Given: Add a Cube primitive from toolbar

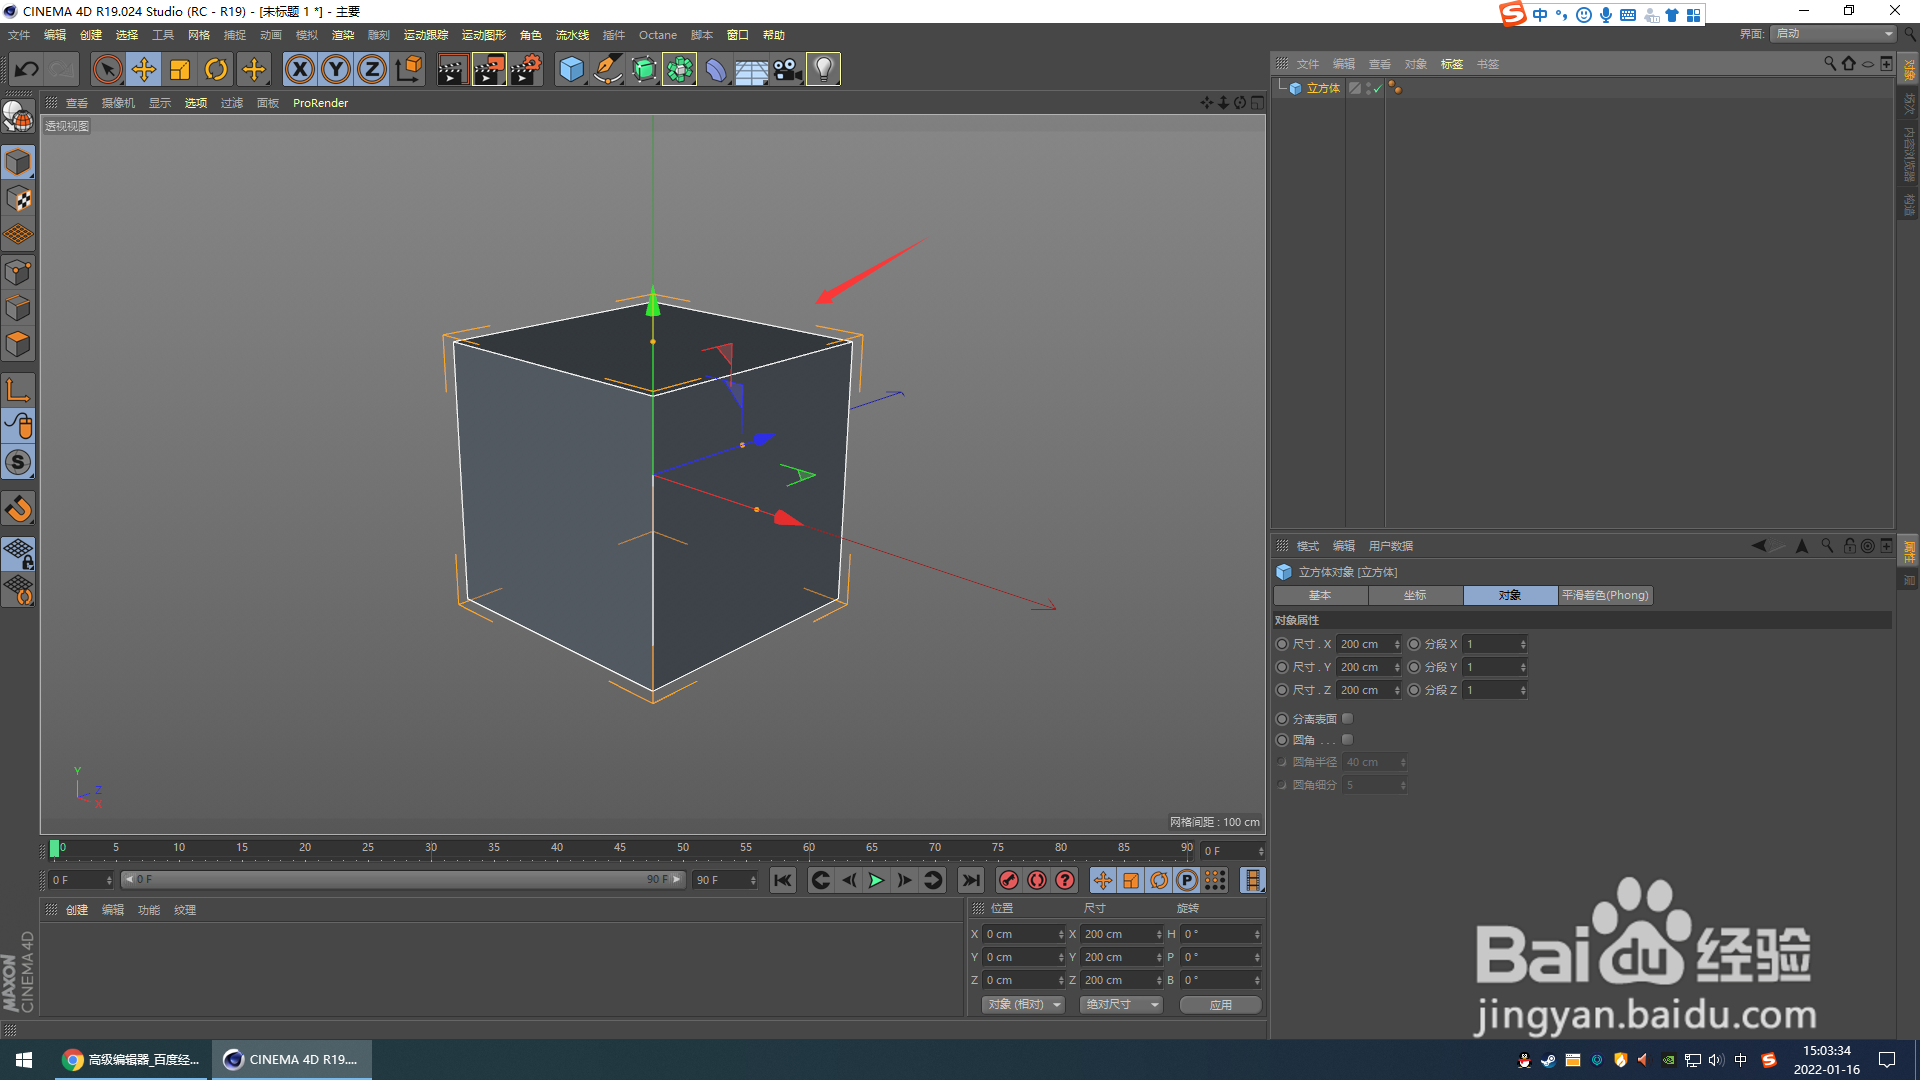Looking at the screenshot, I should point(571,69).
